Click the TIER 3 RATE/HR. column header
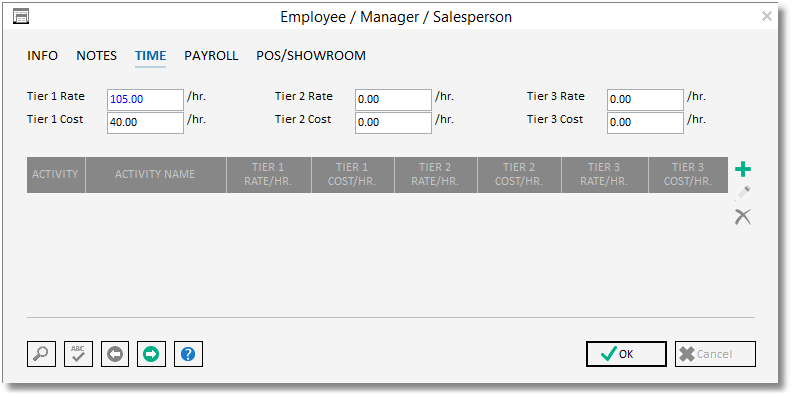Screen dimensions: 792x397 click(x=605, y=175)
